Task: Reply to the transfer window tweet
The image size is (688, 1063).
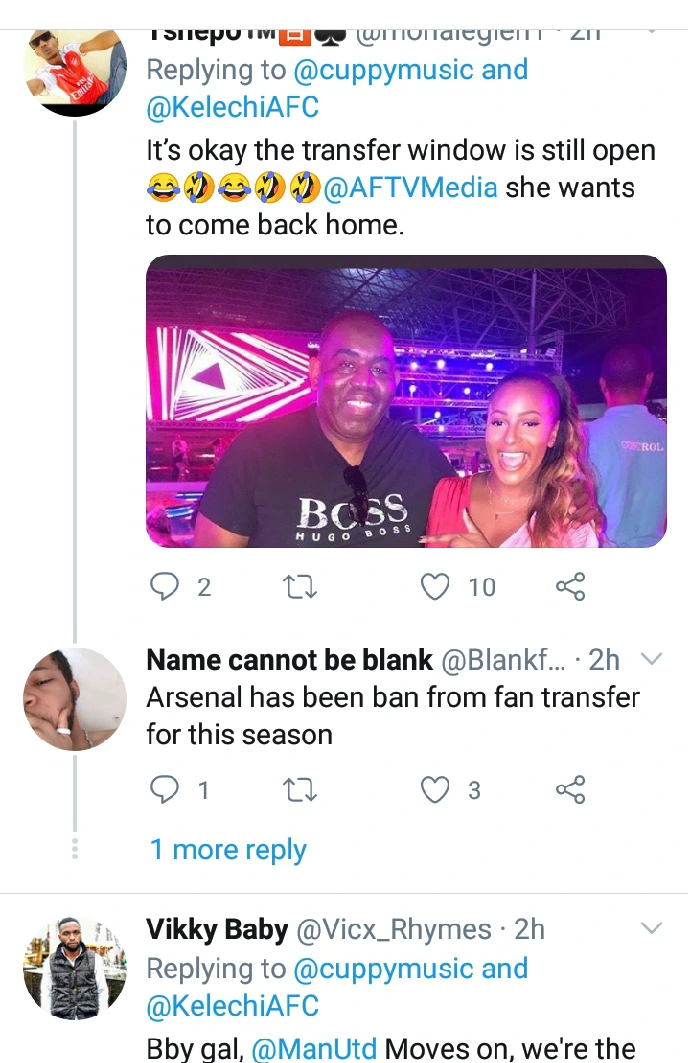Action: click(164, 587)
